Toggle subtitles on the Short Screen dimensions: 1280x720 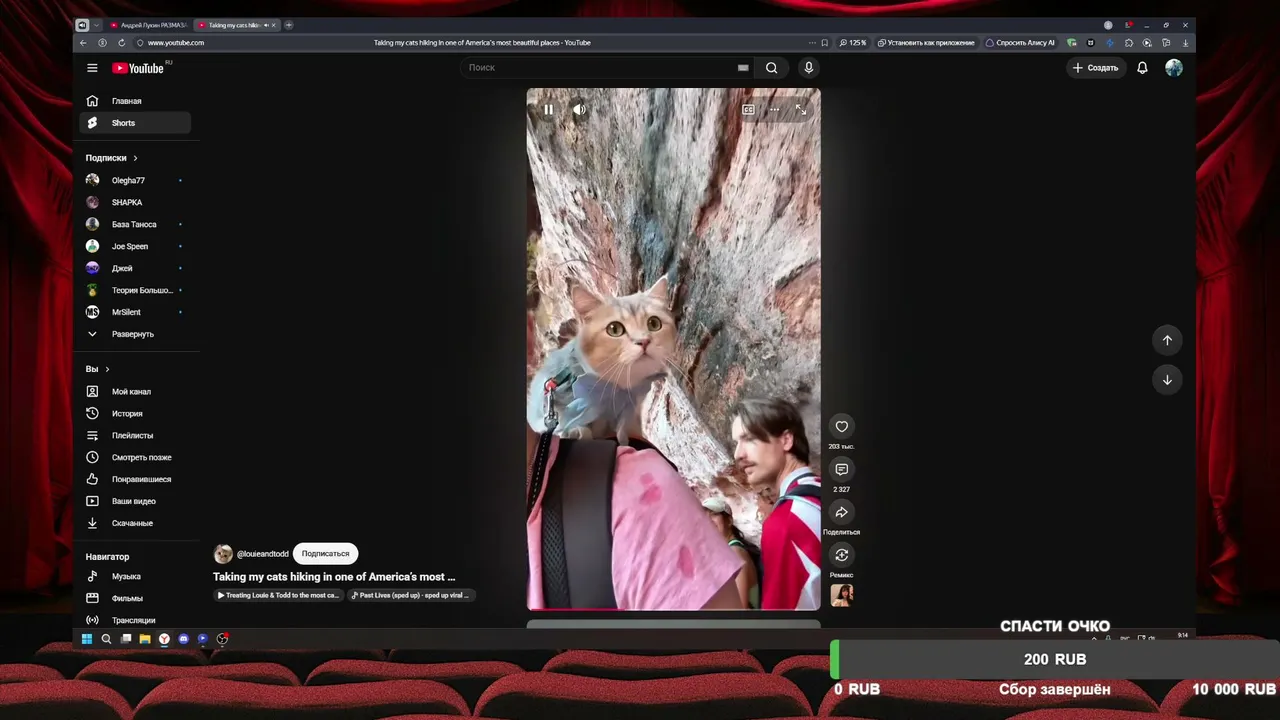pos(748,110)
